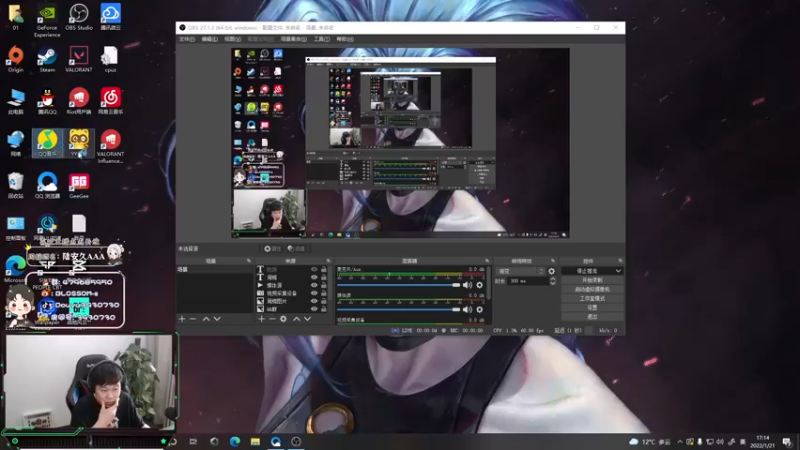Pop out the 混音器 mixer dock panel

(x=487, y=261)
